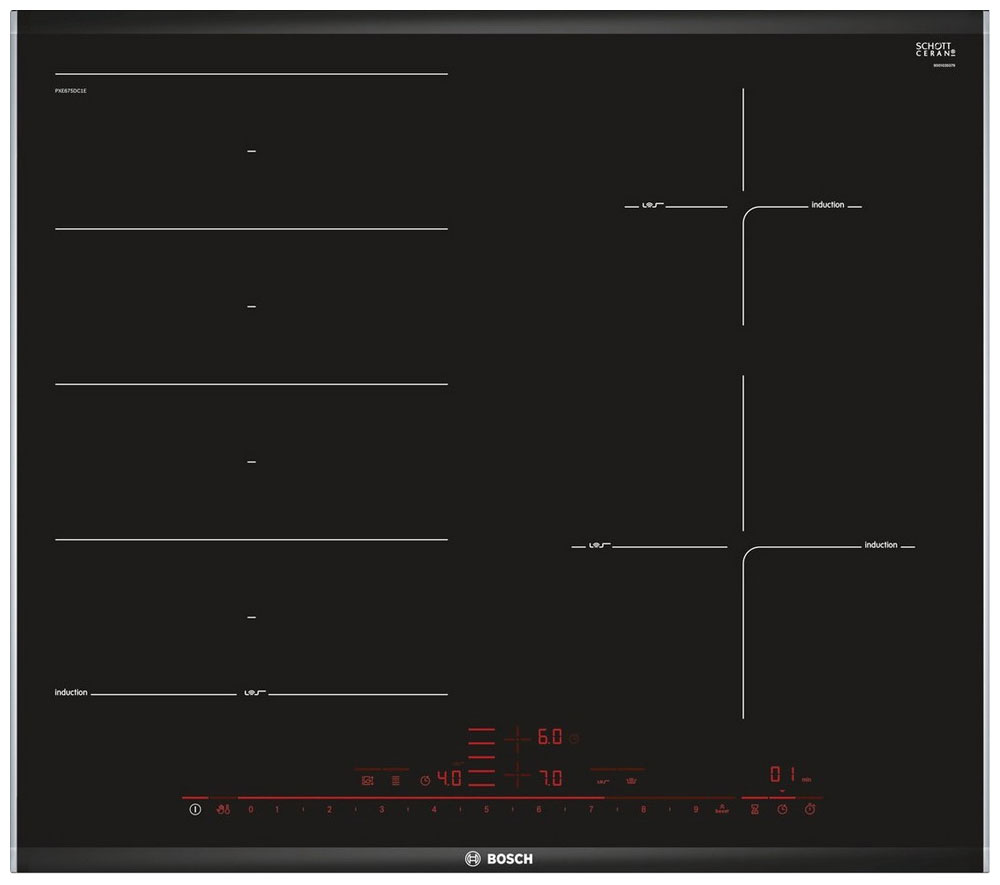The width and height of the screenshot is (1000, 885).
Task: Tap the clock icon next to the 6.0 display
Action: 572,738
